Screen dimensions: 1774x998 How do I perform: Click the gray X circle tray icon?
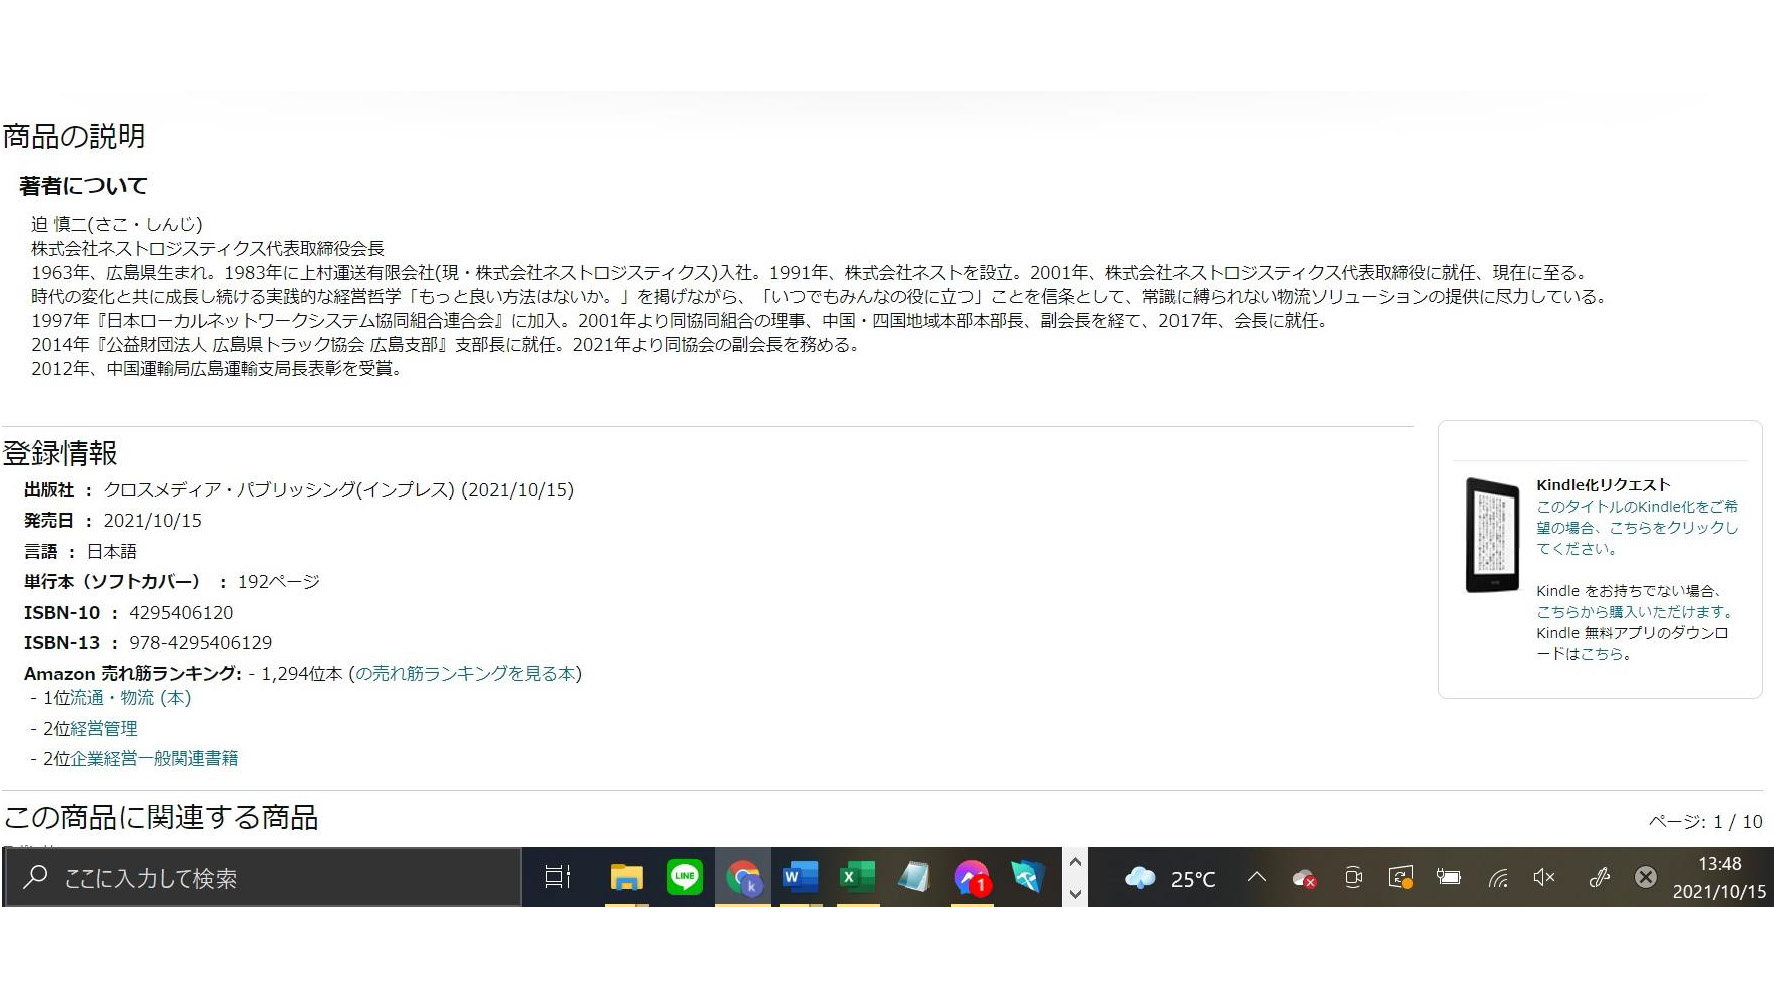pyautogui.click(x=1645, y=877)
